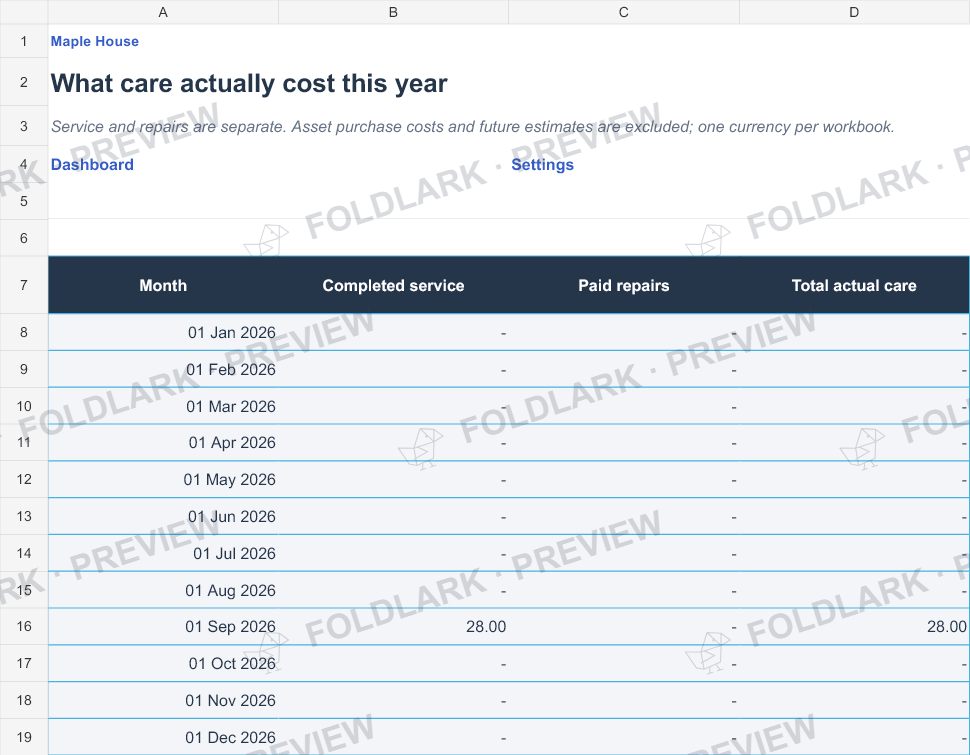Select the '01 Oct 2026' cell
The width and height of the screenshot is (970, 755).
coord(163,663)
